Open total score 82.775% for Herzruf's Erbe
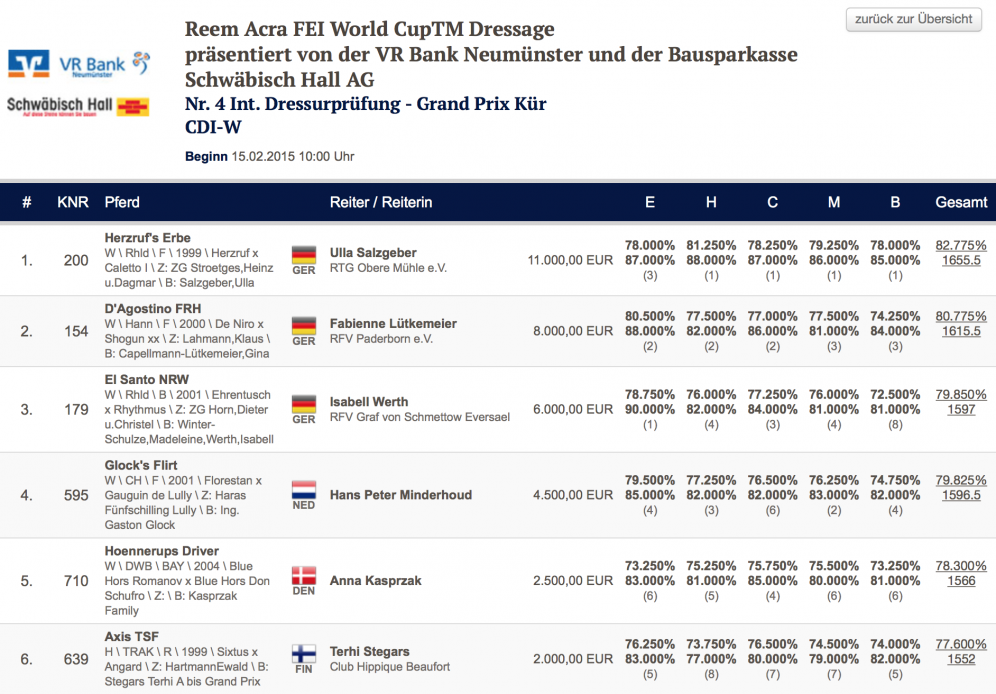This screenshot has width=996, height=694. (x=960, y=245)
